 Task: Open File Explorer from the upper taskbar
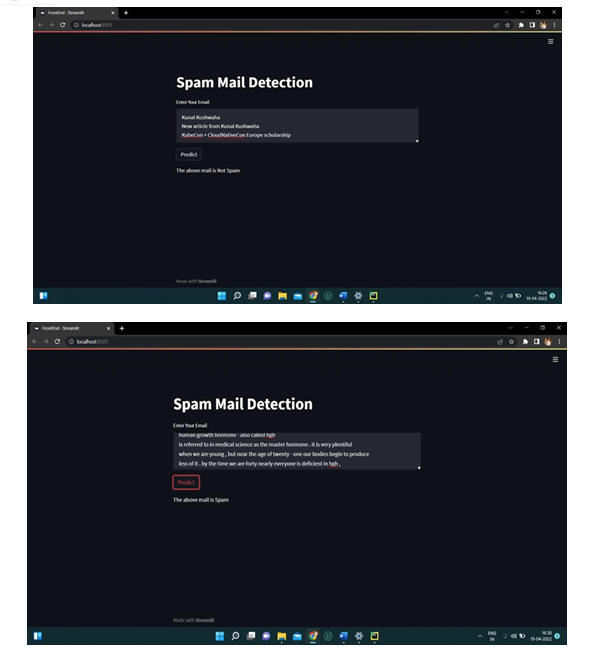point(282,296)
